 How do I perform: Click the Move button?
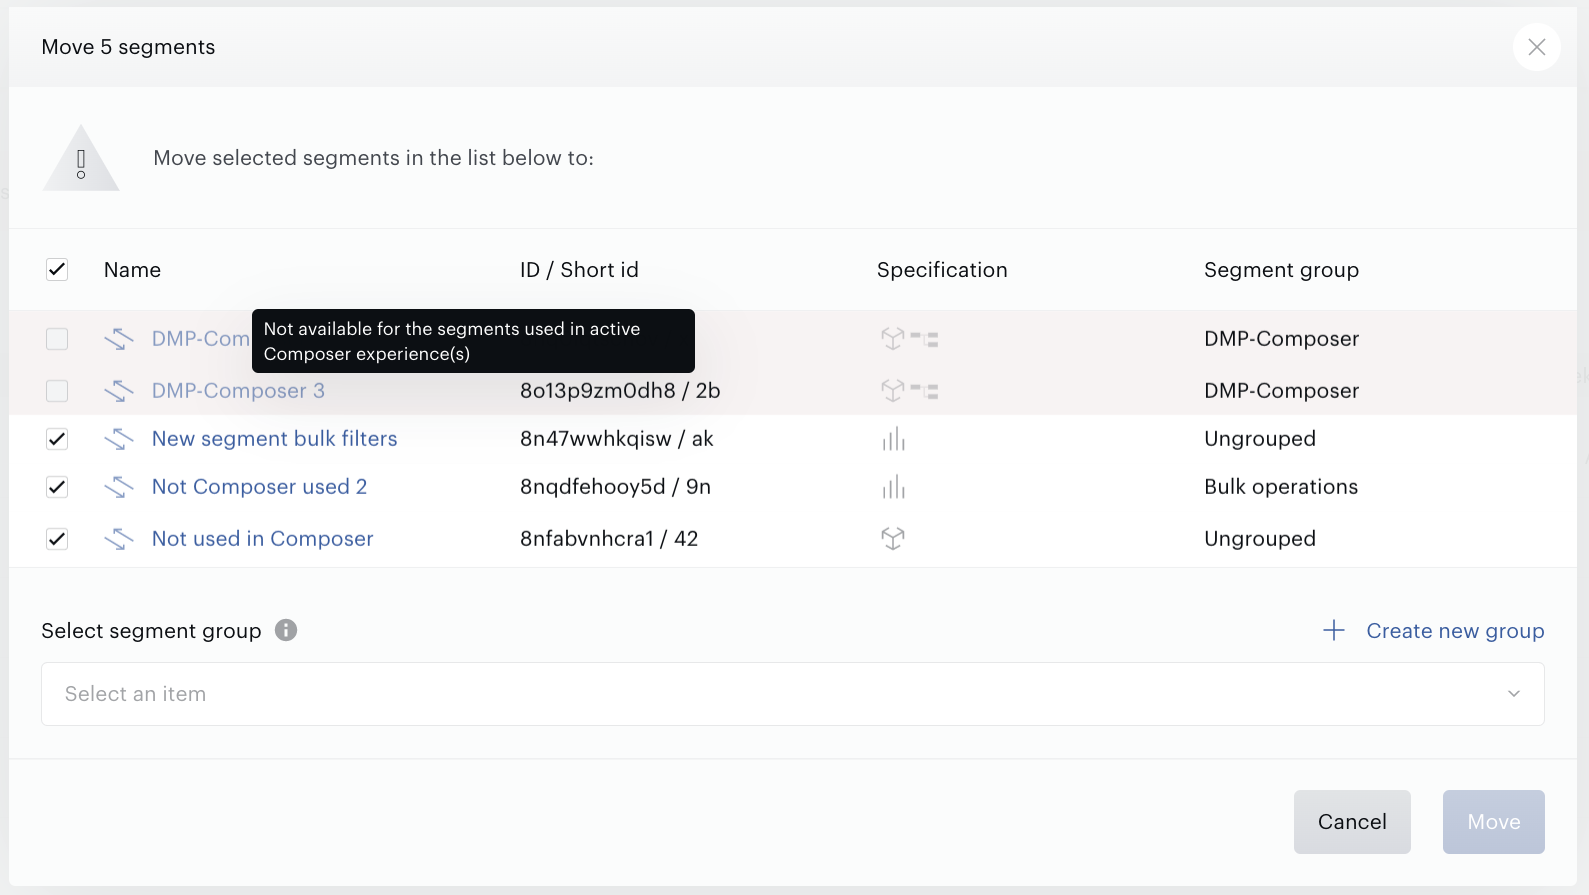coord(1494,822)
